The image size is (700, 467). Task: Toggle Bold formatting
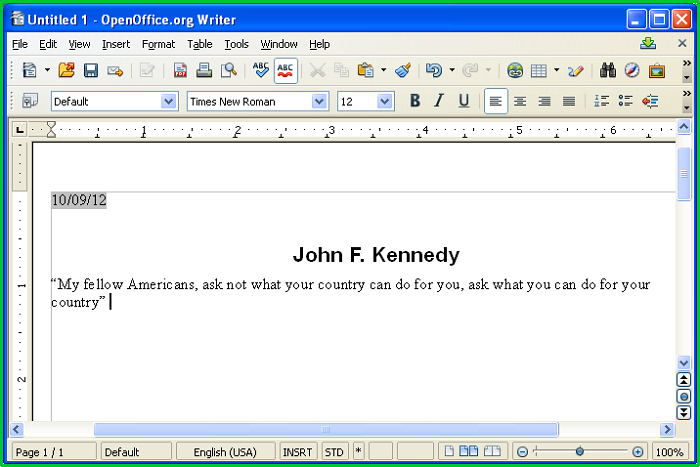point(414,101)
